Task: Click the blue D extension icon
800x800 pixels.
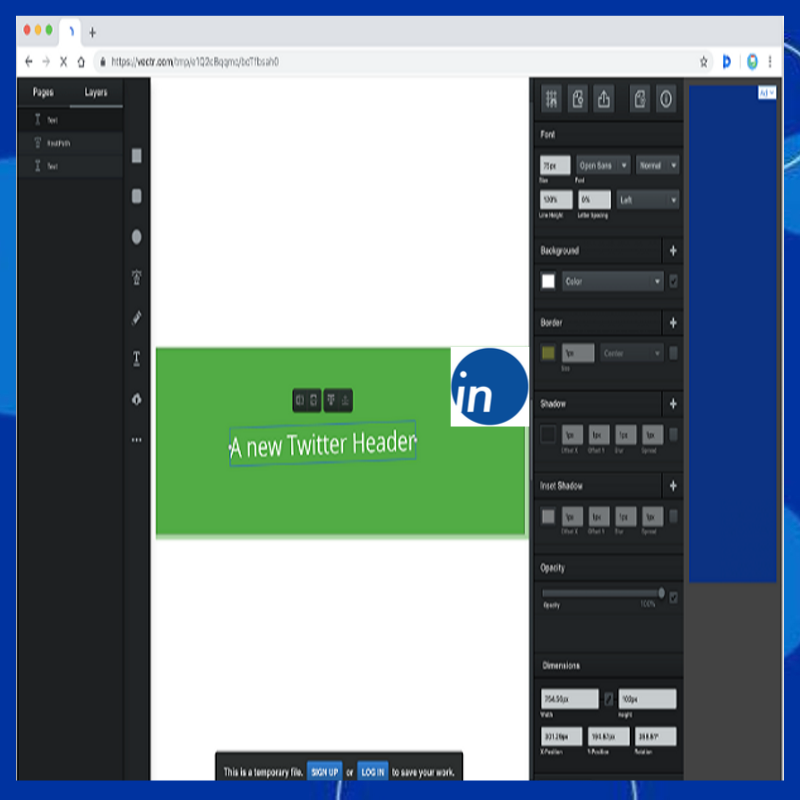Action: 727,62
